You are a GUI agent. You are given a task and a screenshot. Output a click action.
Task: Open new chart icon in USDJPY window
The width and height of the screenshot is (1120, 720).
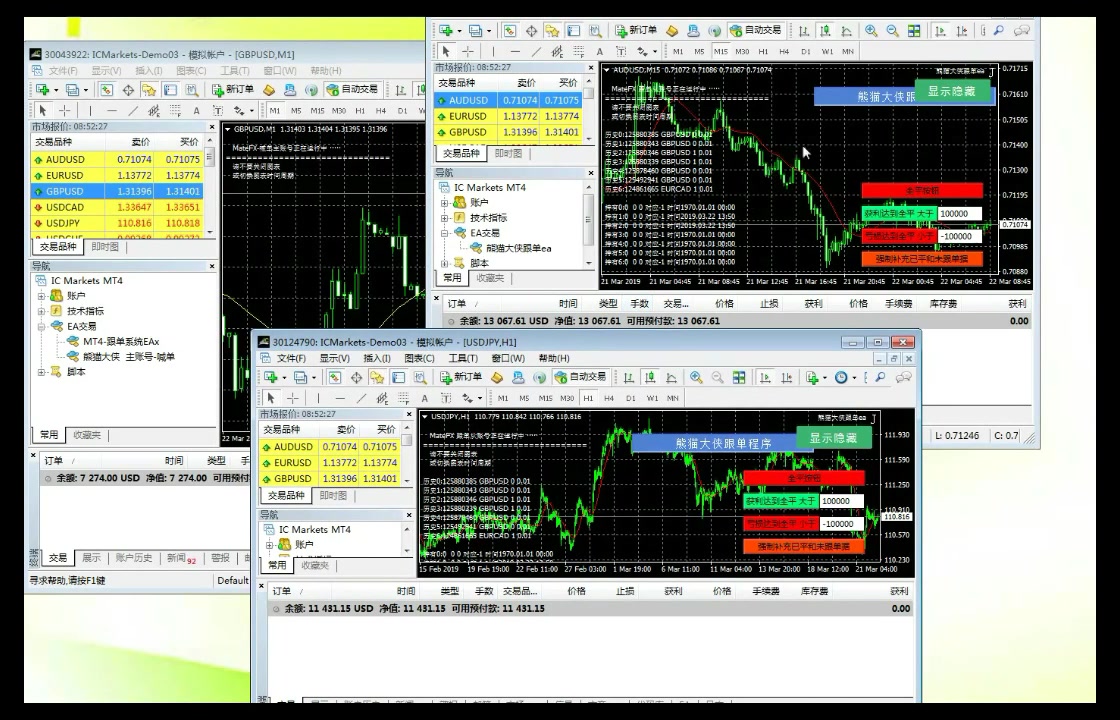[x=270, y=377]
